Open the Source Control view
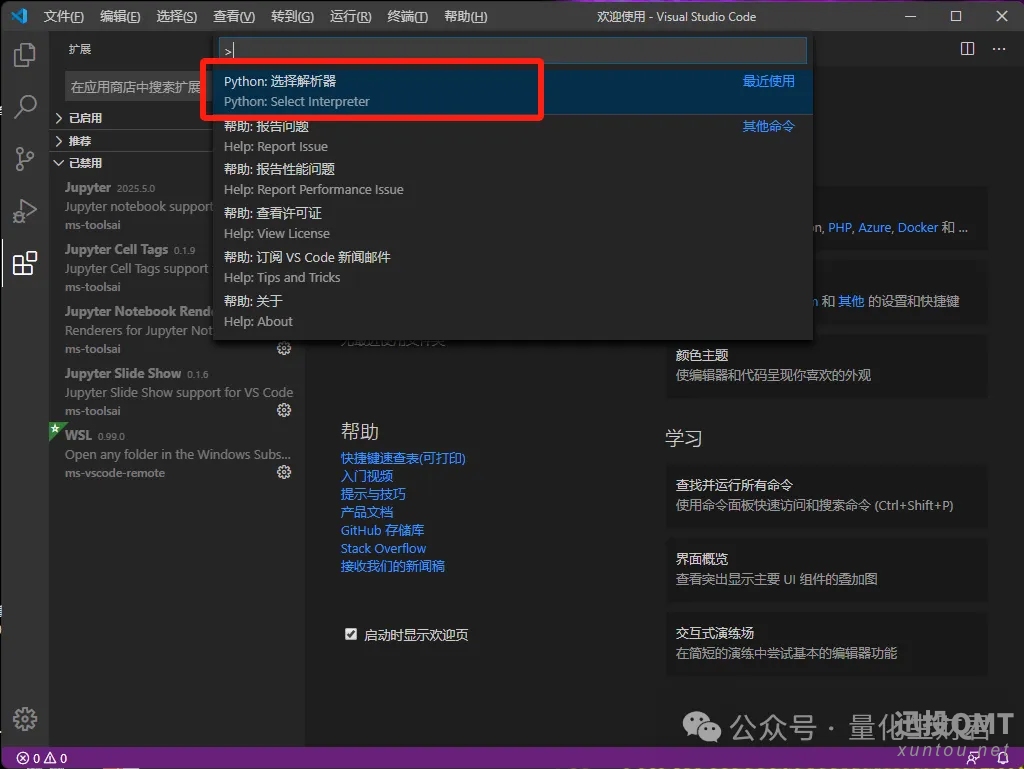 coord(25,159)
